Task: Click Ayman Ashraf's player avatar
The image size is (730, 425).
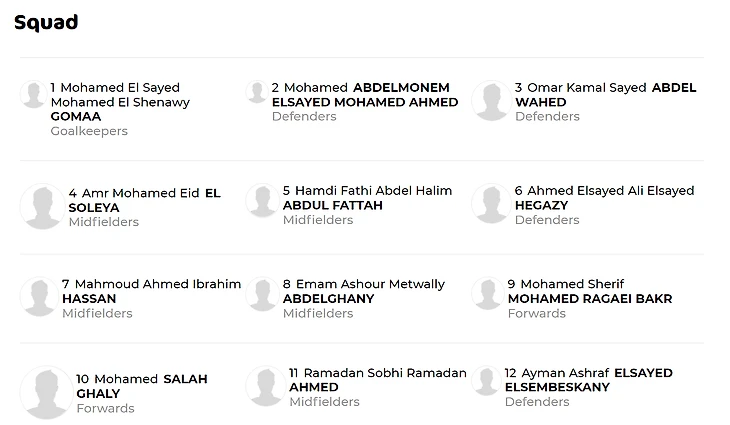Action: [486, 380]
